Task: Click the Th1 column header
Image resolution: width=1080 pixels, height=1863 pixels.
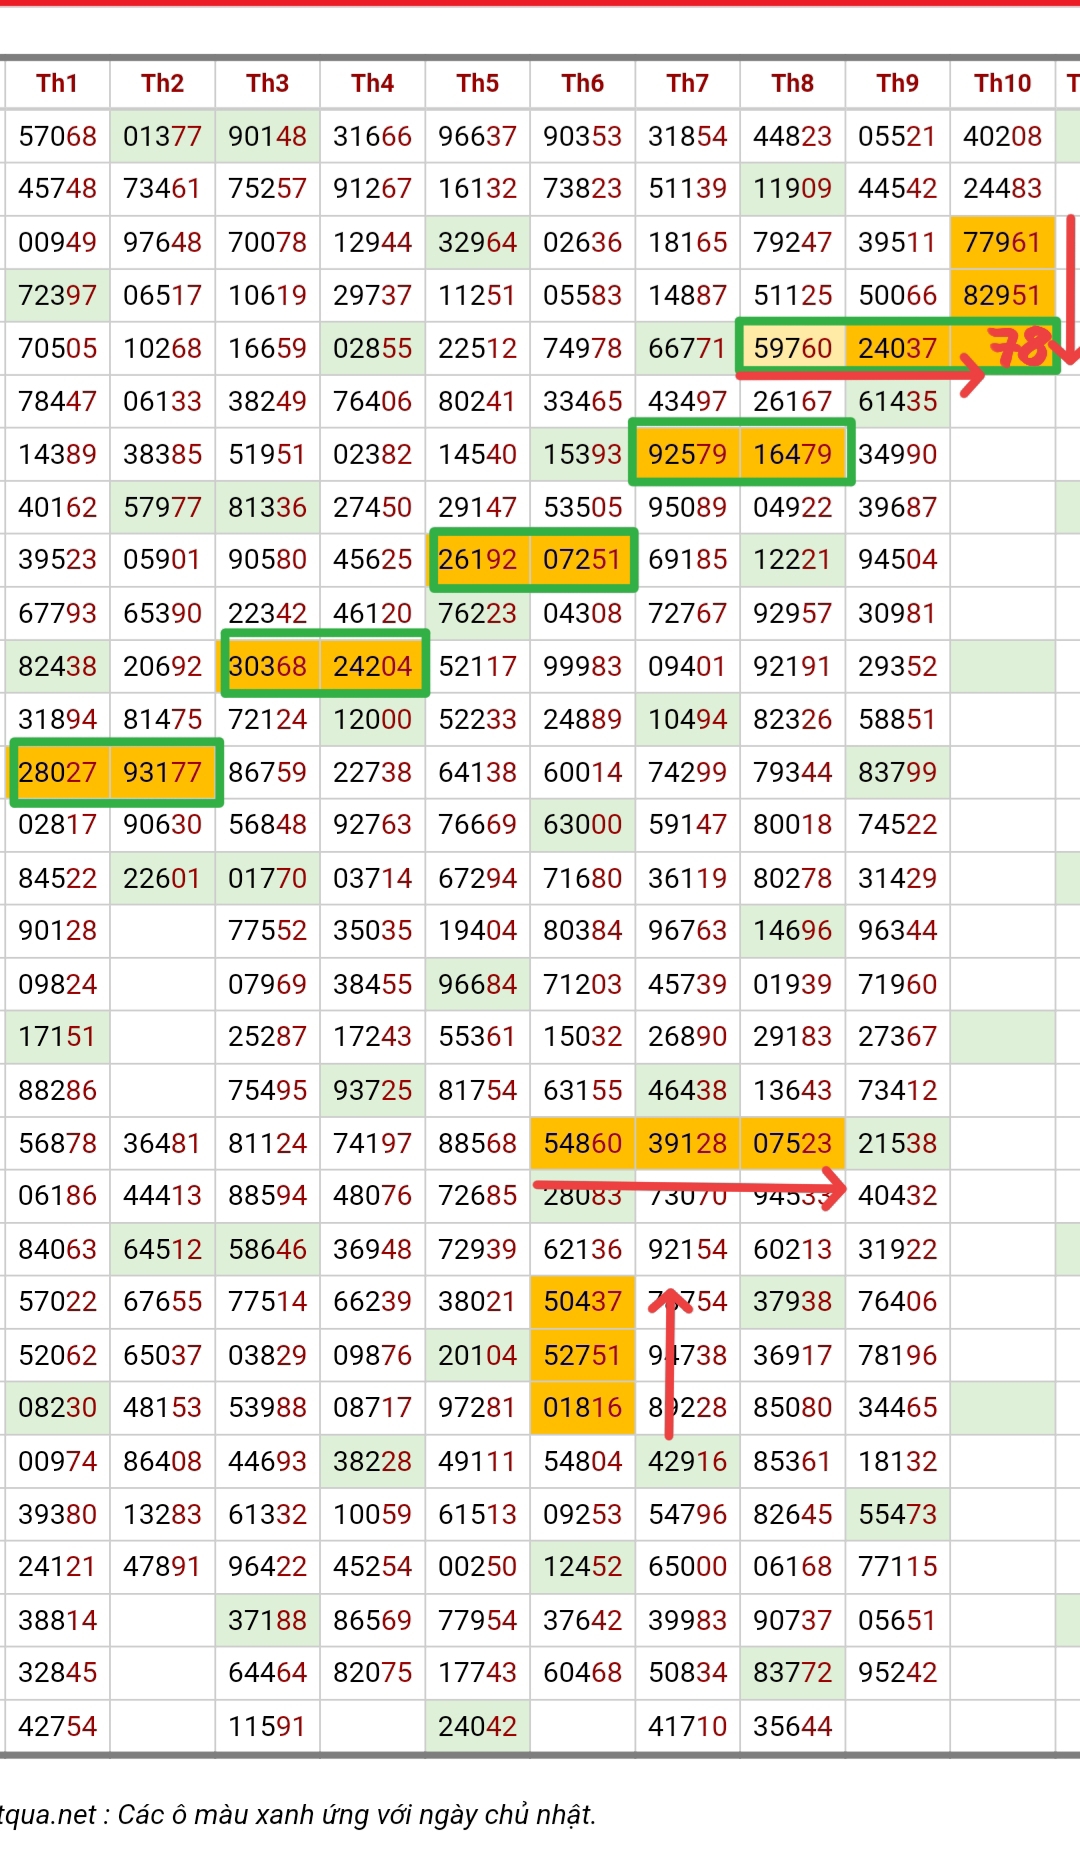Action: point(57,83)
